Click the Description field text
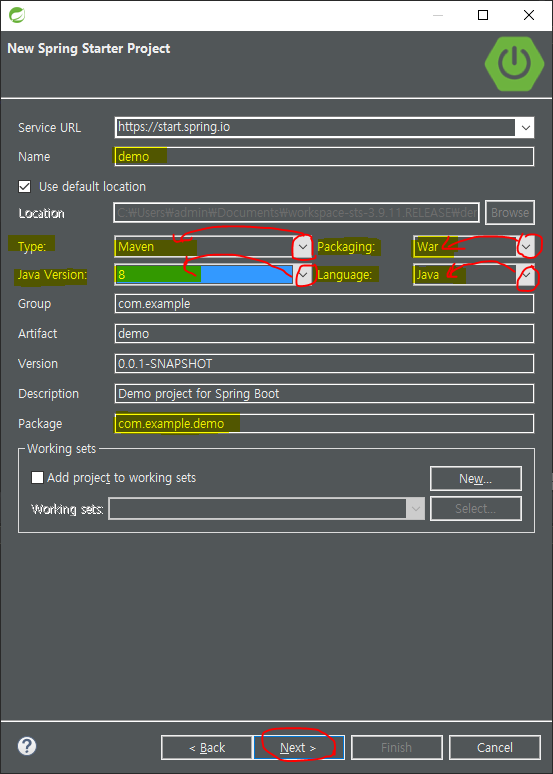 tap(324, 394)
